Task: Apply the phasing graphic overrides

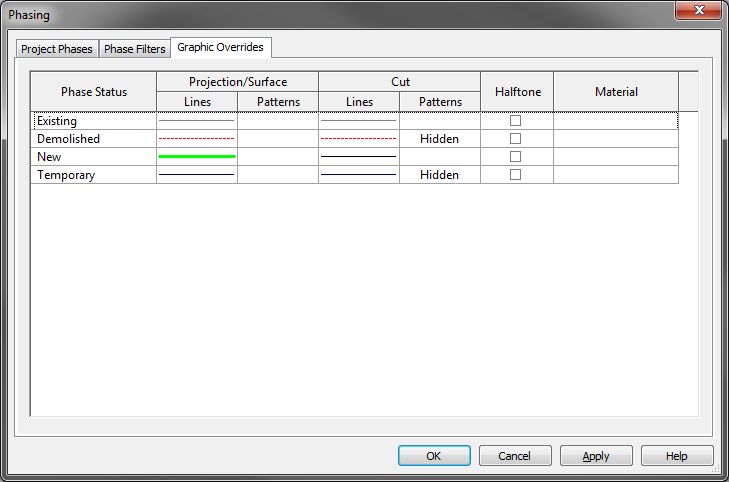Action: (x=596, y=456)
